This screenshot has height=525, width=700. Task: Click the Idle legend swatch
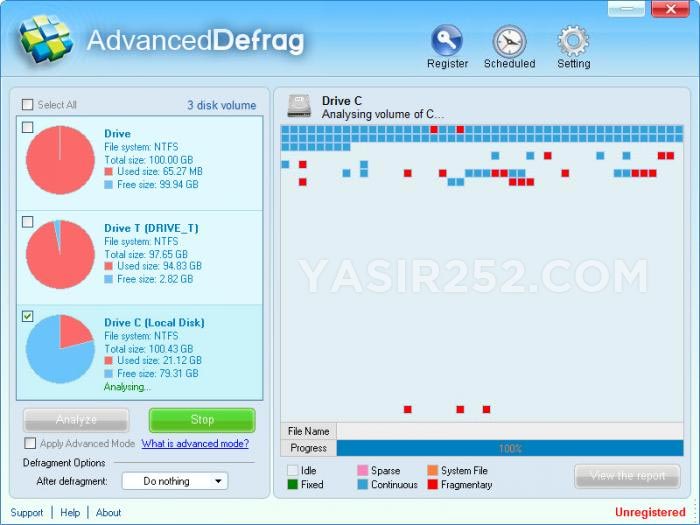click(292, 470)
